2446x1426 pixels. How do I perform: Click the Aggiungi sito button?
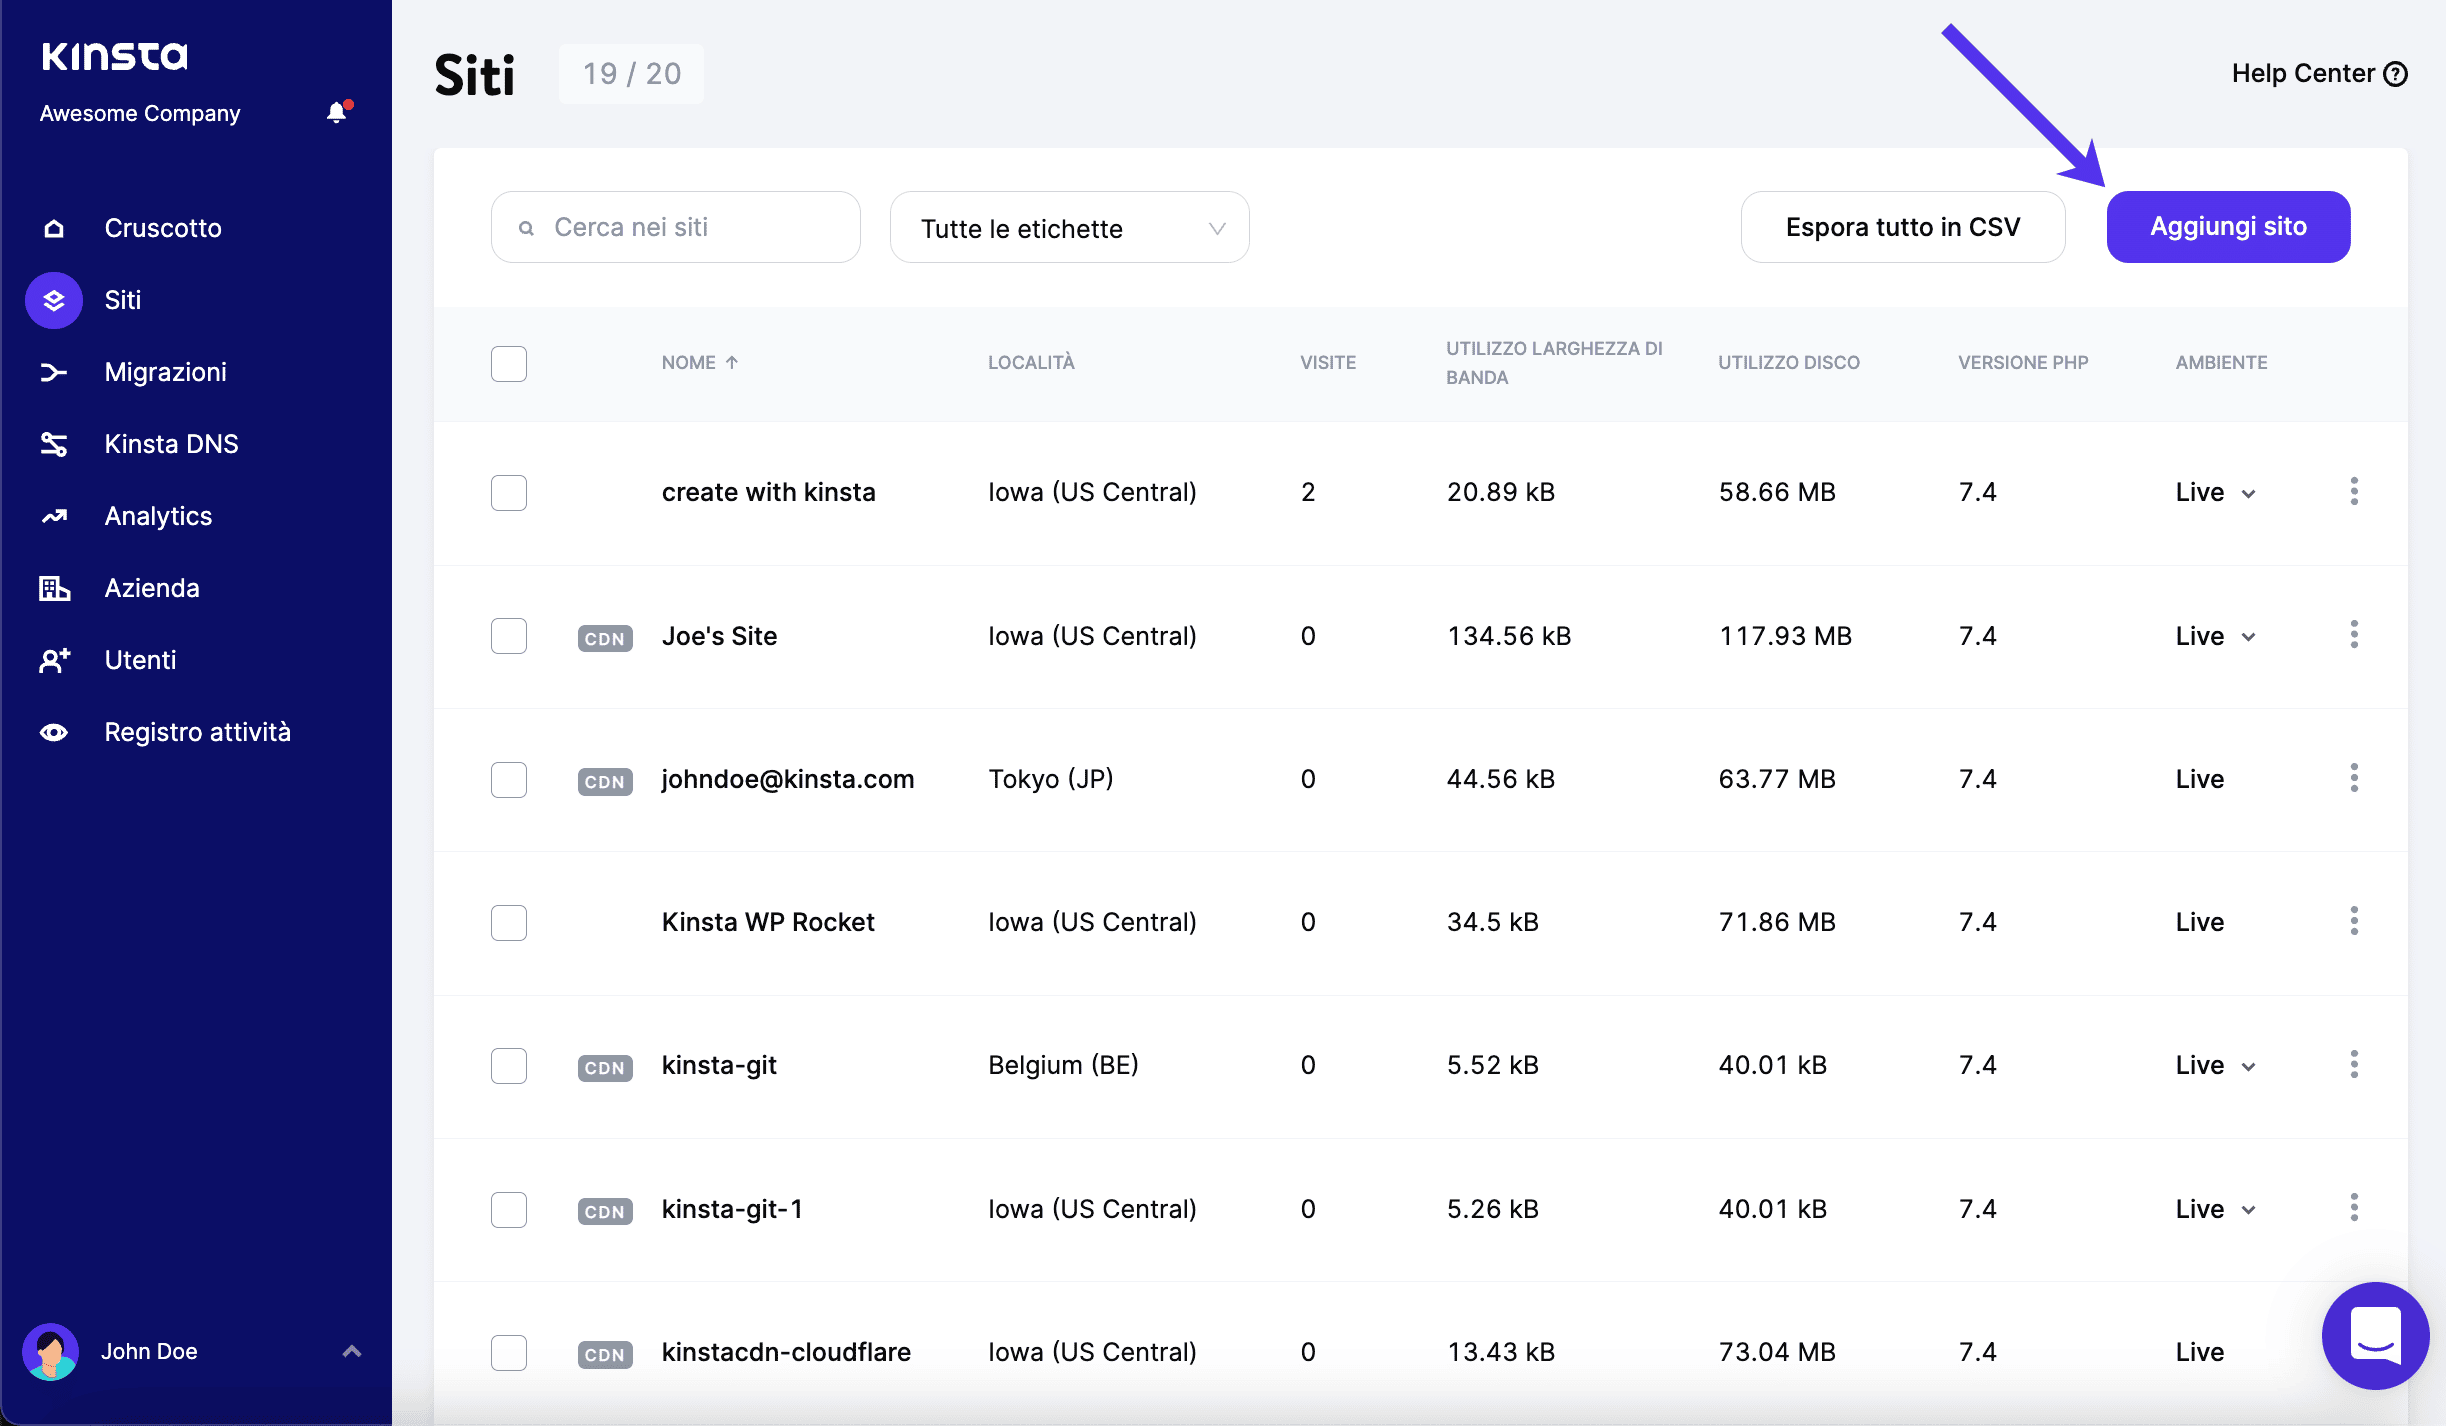pyautogui.click(x=2228, y=227)
